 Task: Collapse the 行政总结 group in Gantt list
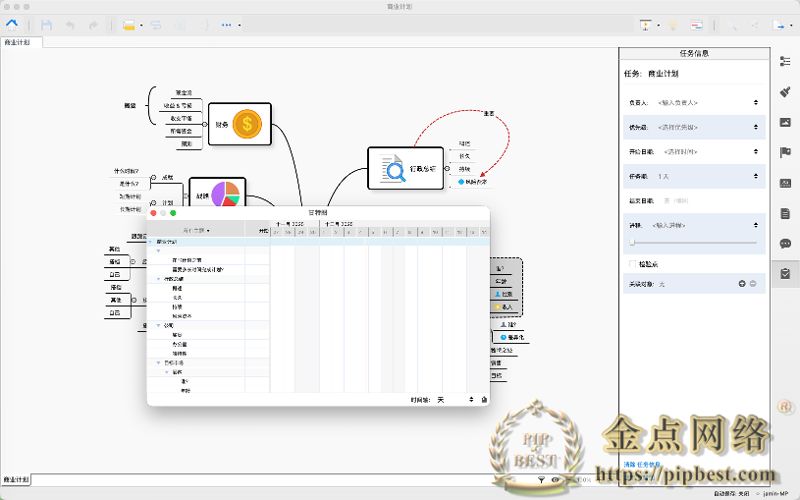pos(159,279)
